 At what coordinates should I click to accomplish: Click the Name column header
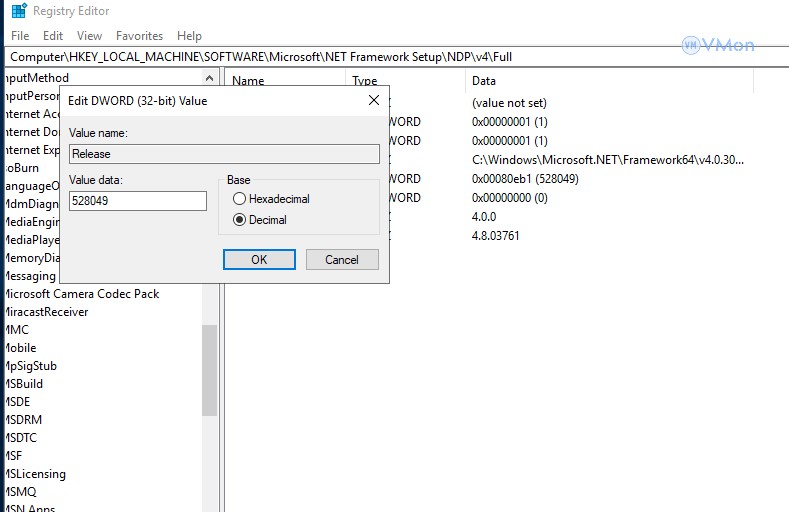coord(248,81)
